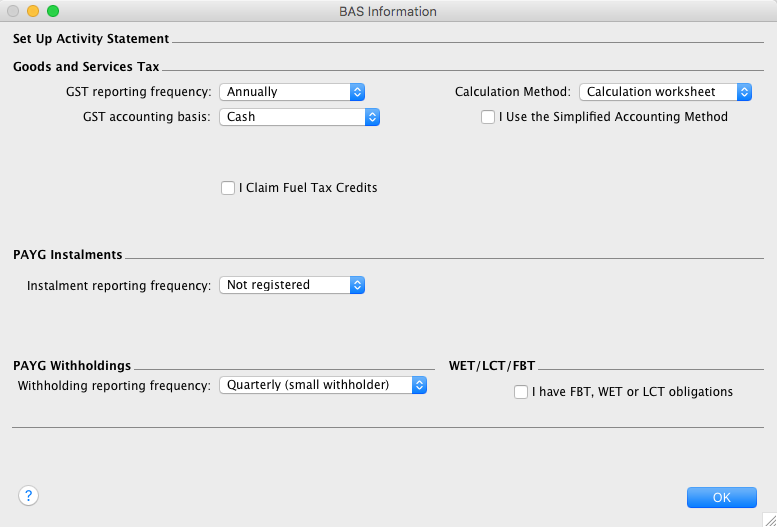Click the resize grip in the window corner

point(768,518)
